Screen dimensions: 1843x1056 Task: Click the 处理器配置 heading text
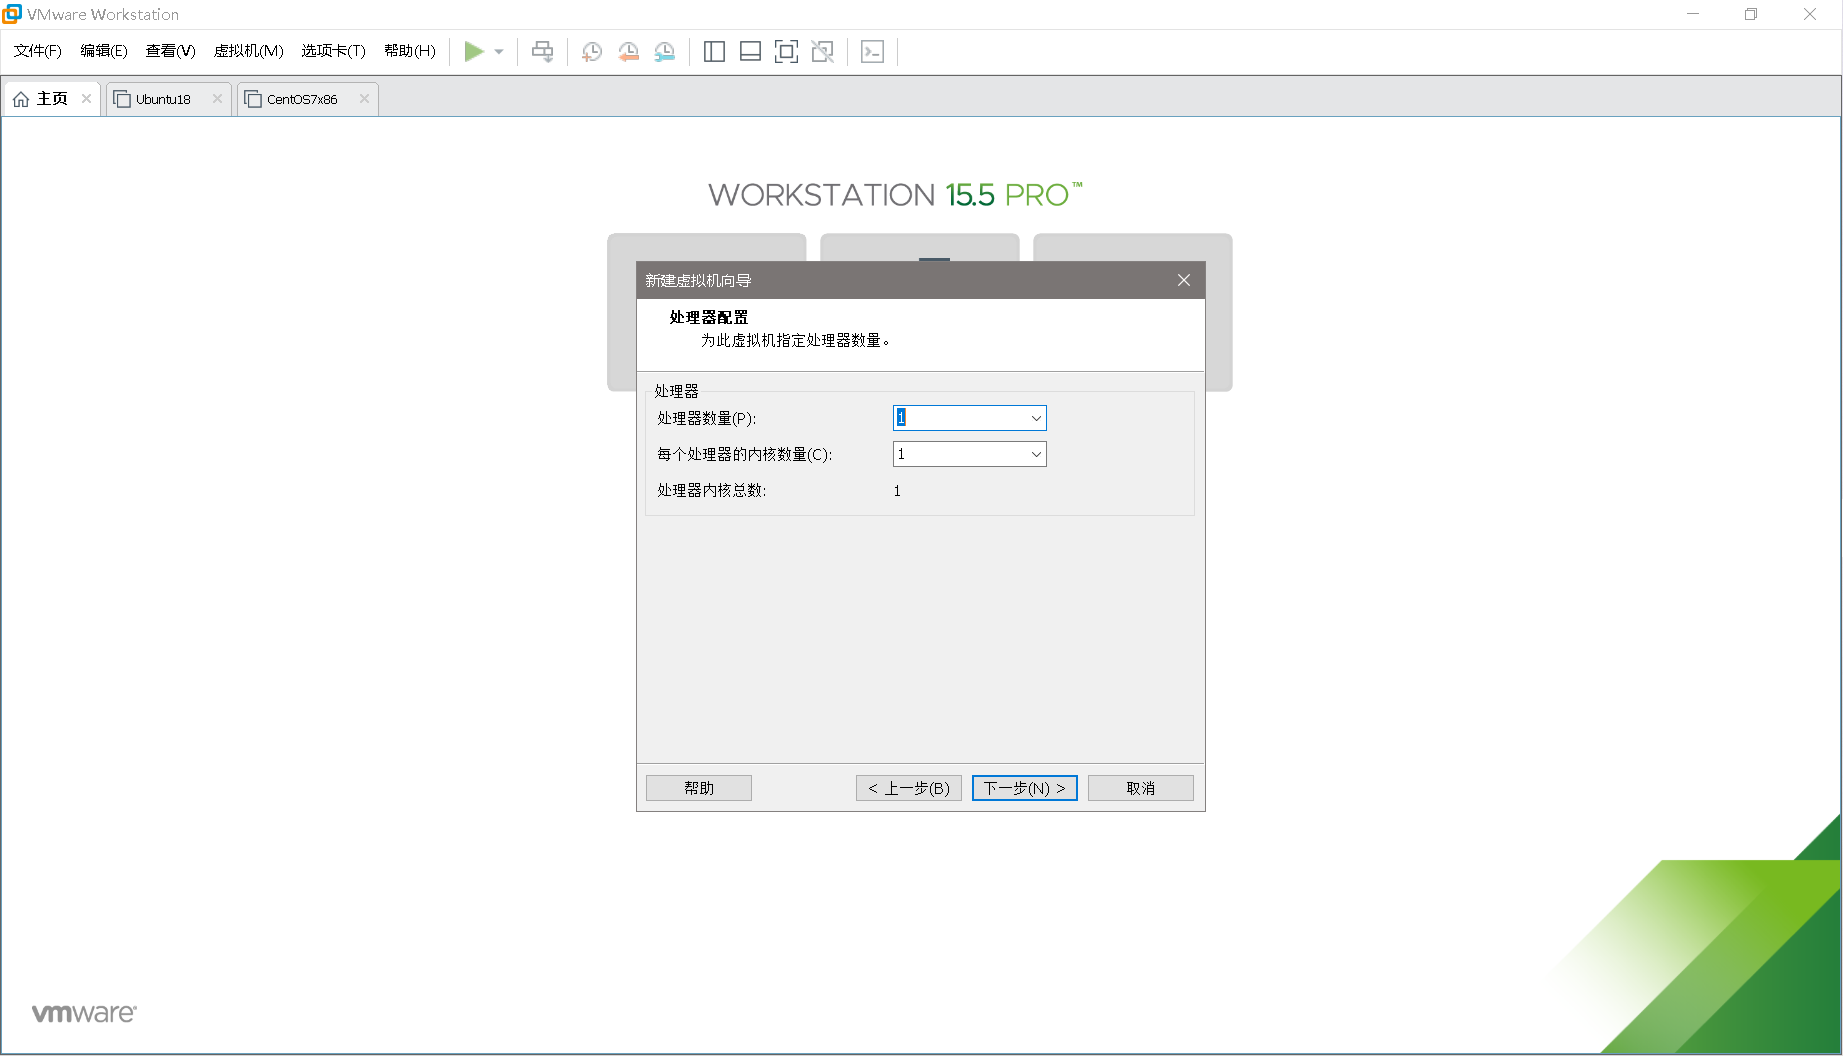coord(709,317)
